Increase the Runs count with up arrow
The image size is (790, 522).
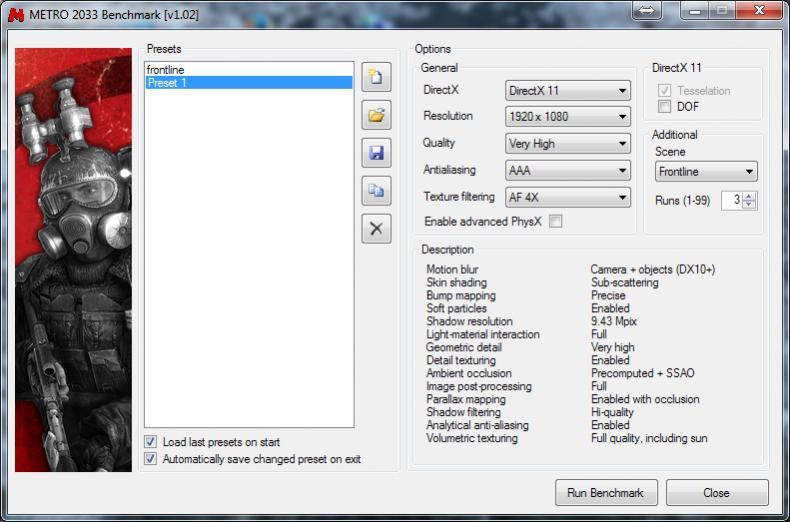(749, 197)
